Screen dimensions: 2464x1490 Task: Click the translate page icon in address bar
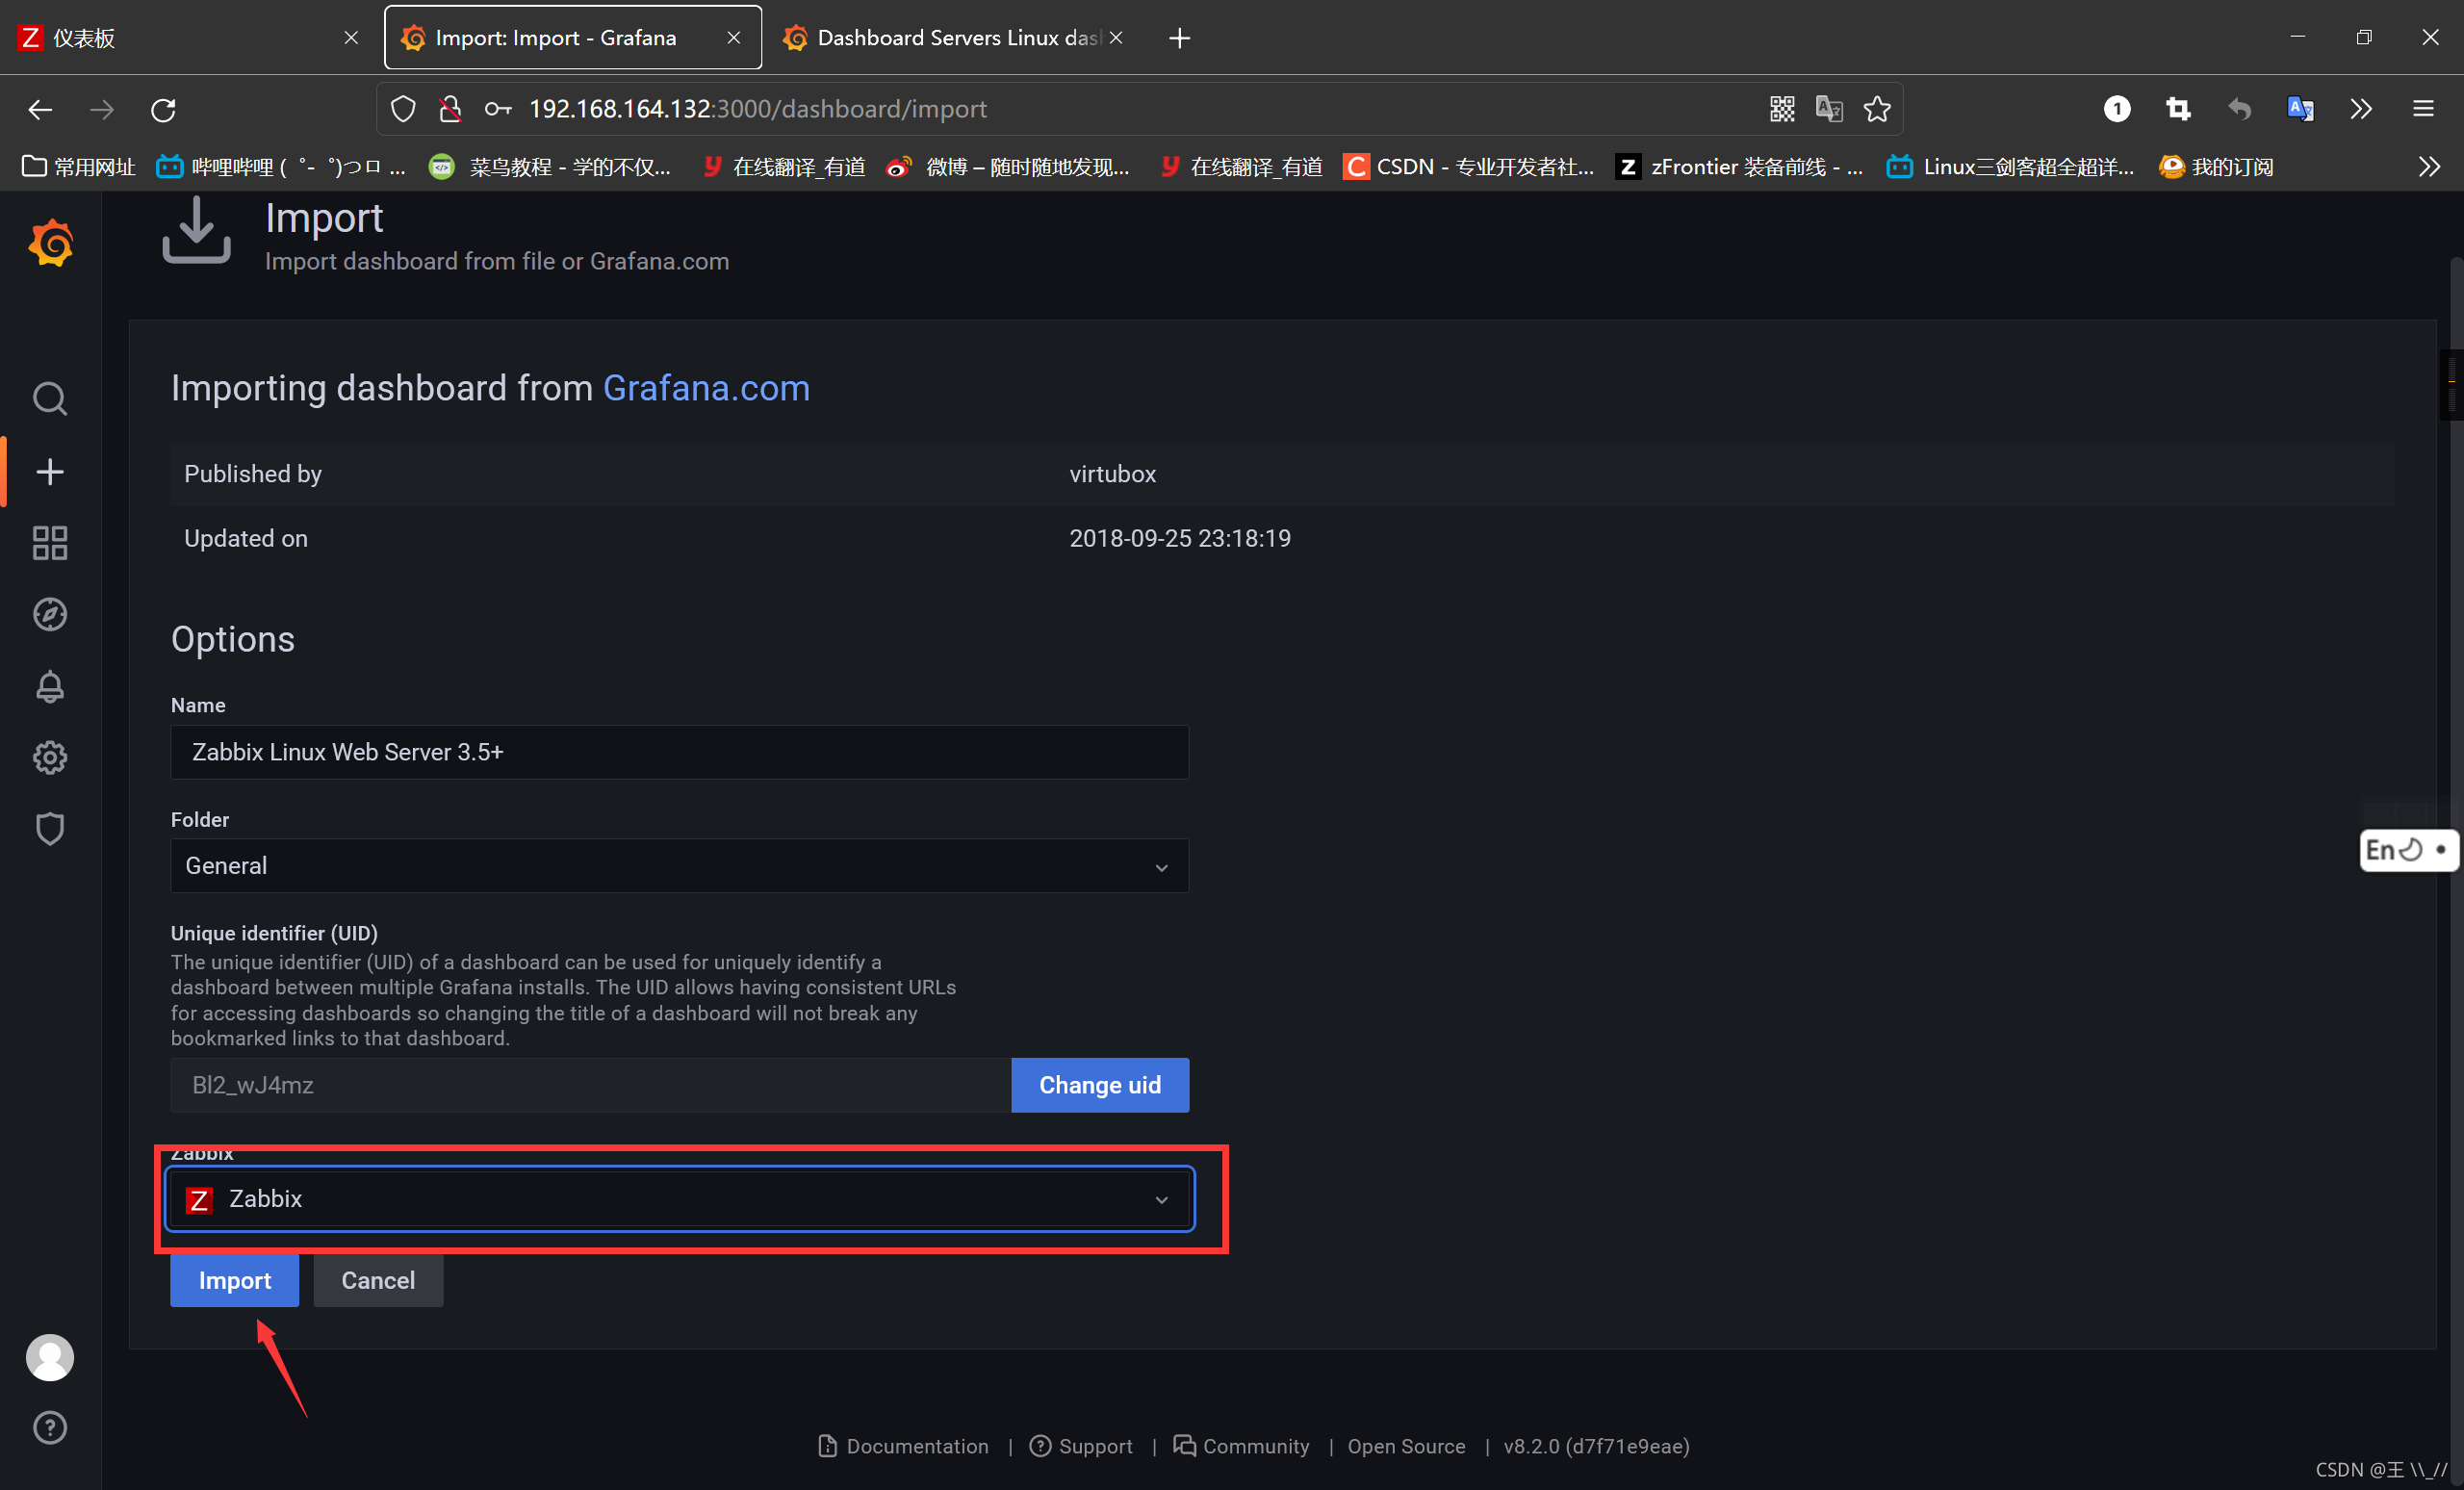1829,109
